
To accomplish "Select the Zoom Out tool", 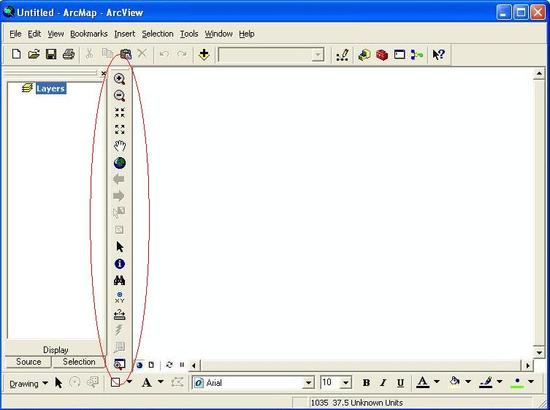I will 120,95.
